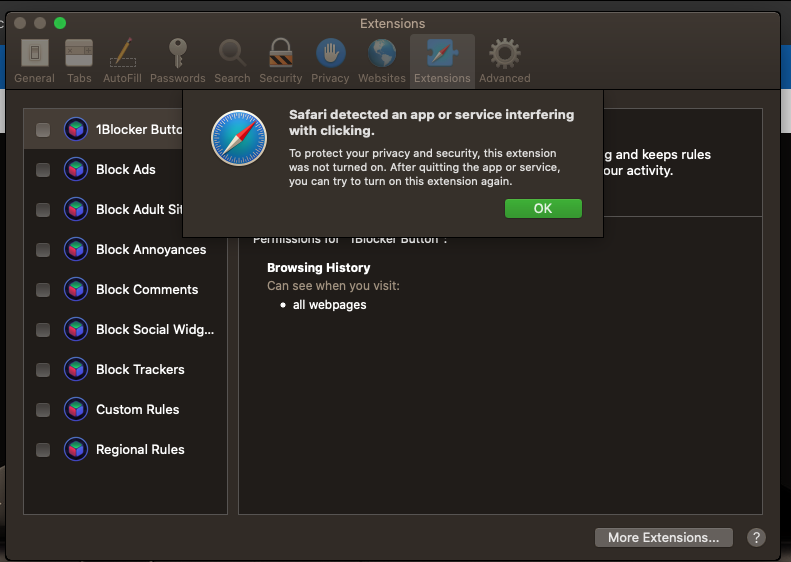Click the Safari compass icon in alert
The height and width of the screenshot is (562, 791).
pos(239,138)
